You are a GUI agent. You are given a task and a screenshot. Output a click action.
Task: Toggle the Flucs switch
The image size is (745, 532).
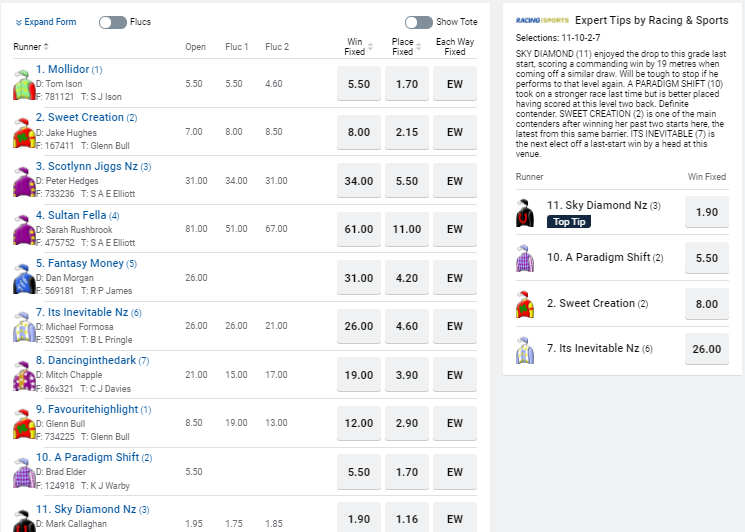113,22
